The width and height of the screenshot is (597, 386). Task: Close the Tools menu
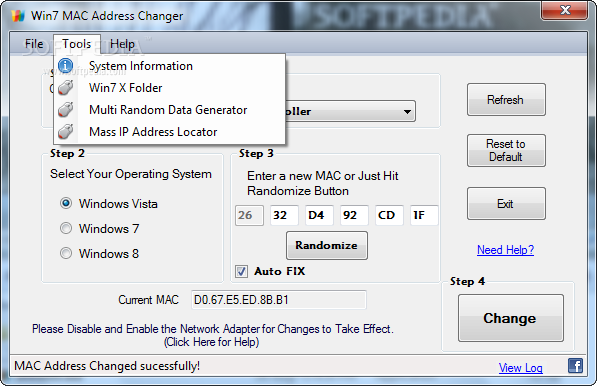tap(77, 44)
